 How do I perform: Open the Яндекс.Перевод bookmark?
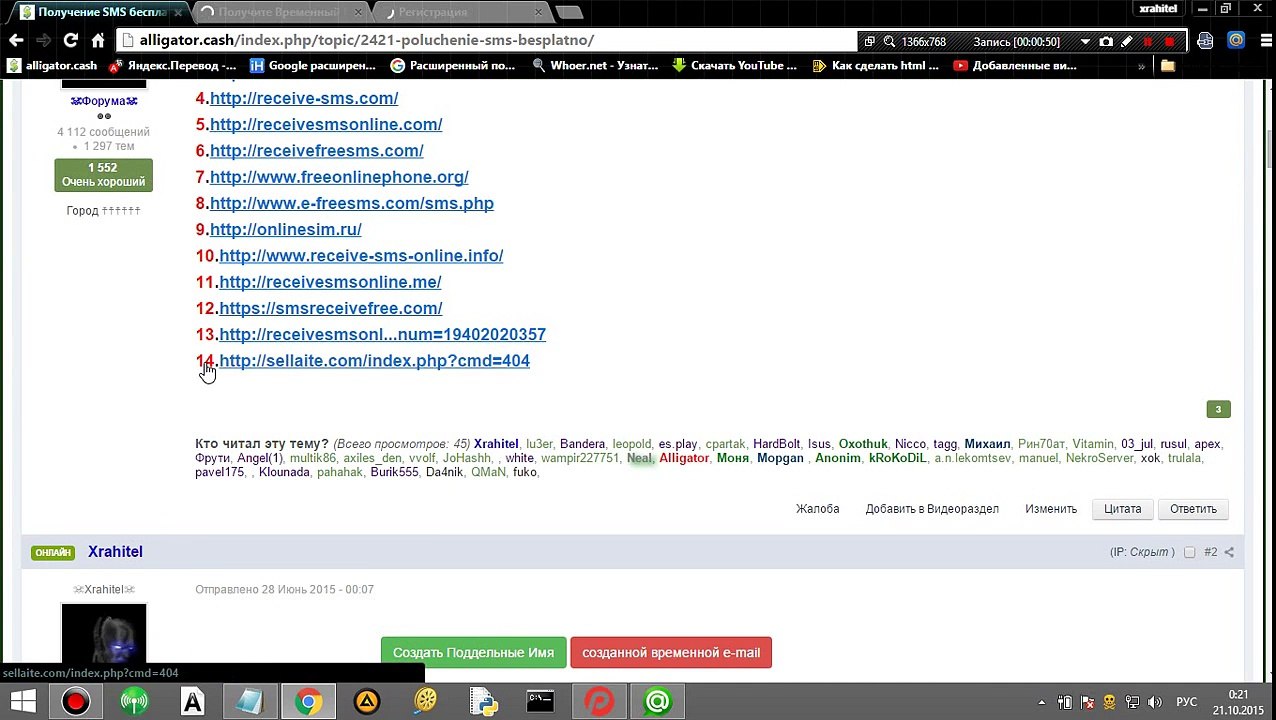click(x=173, y=66)
